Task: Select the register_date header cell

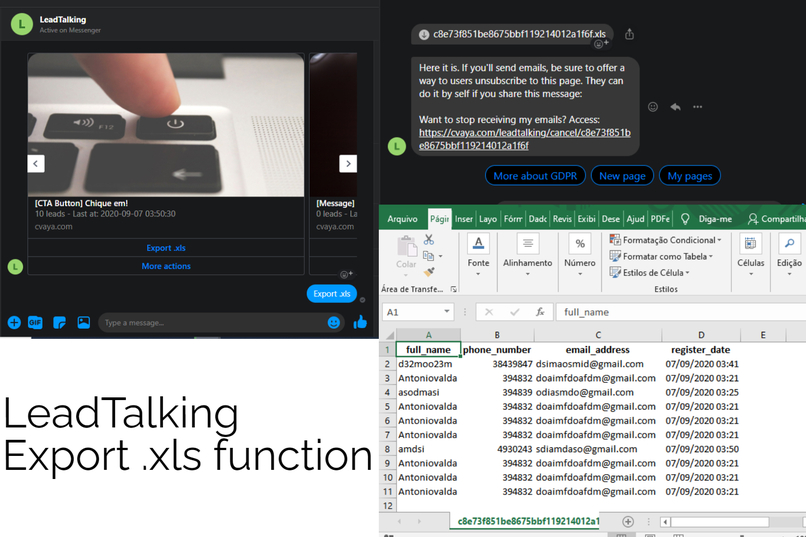Action: (701, 349)
